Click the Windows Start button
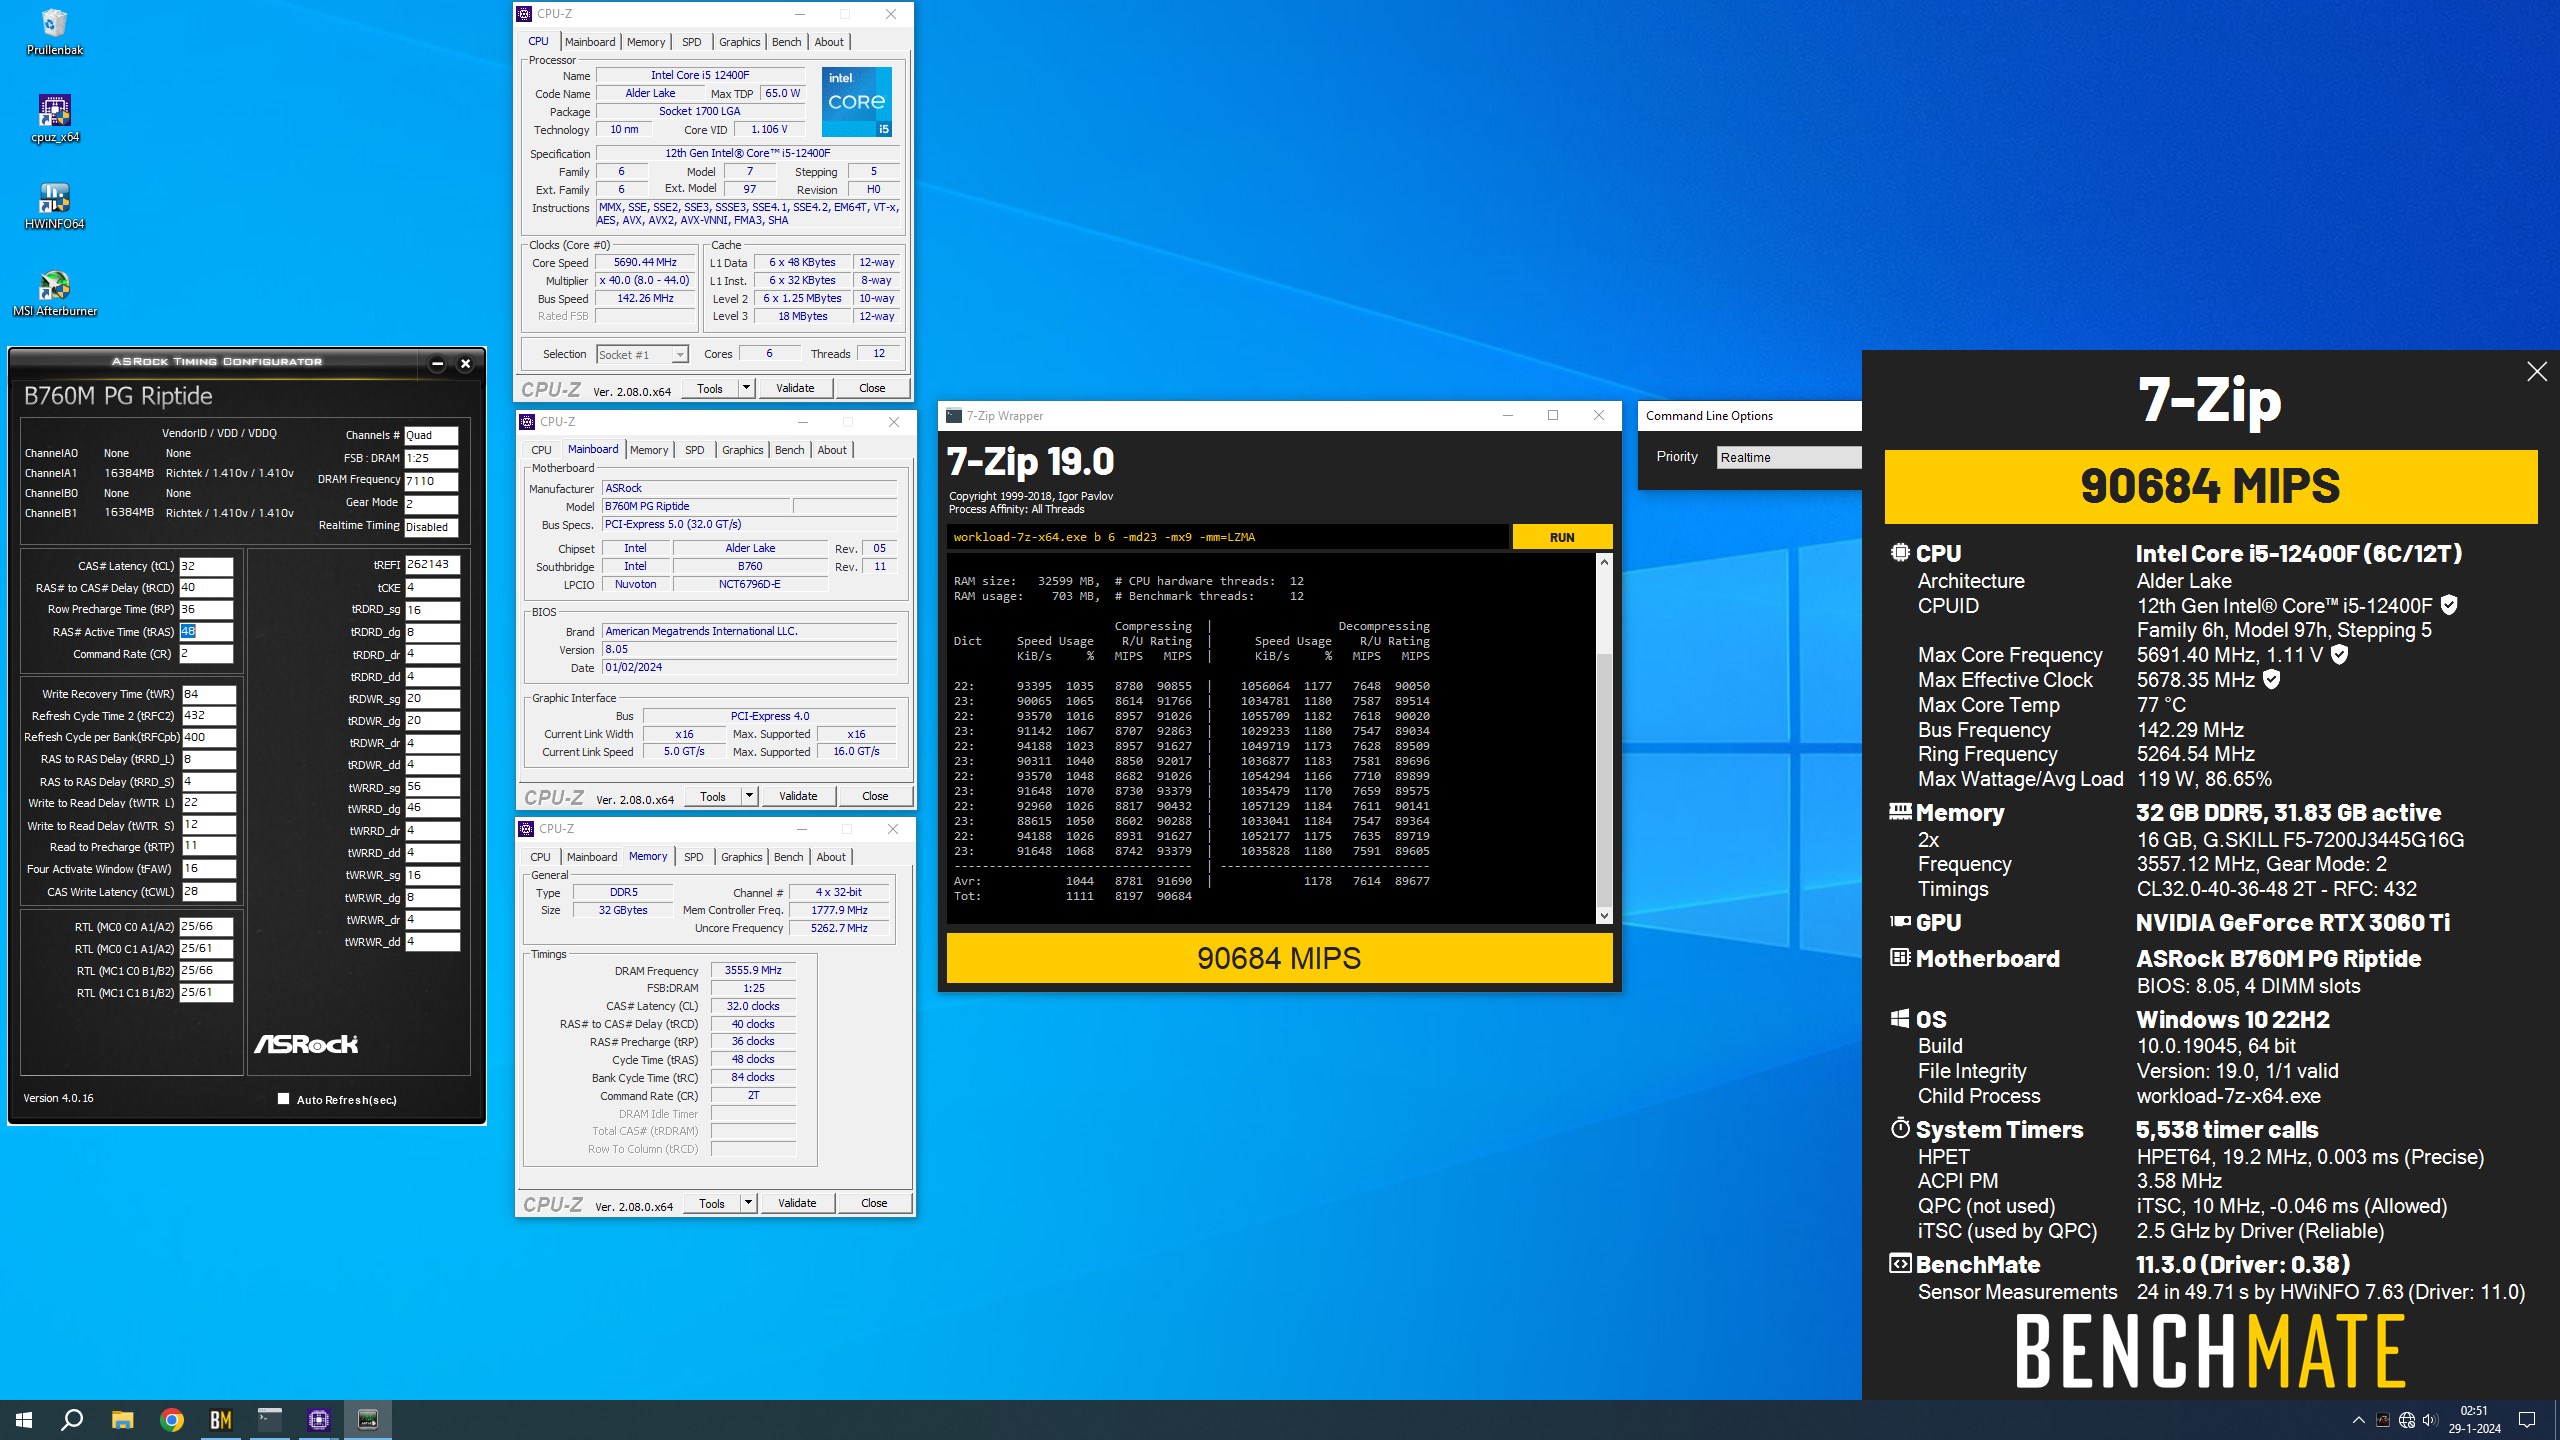This screenshot has width=2560, height=1440. (x=24, y=1419)
